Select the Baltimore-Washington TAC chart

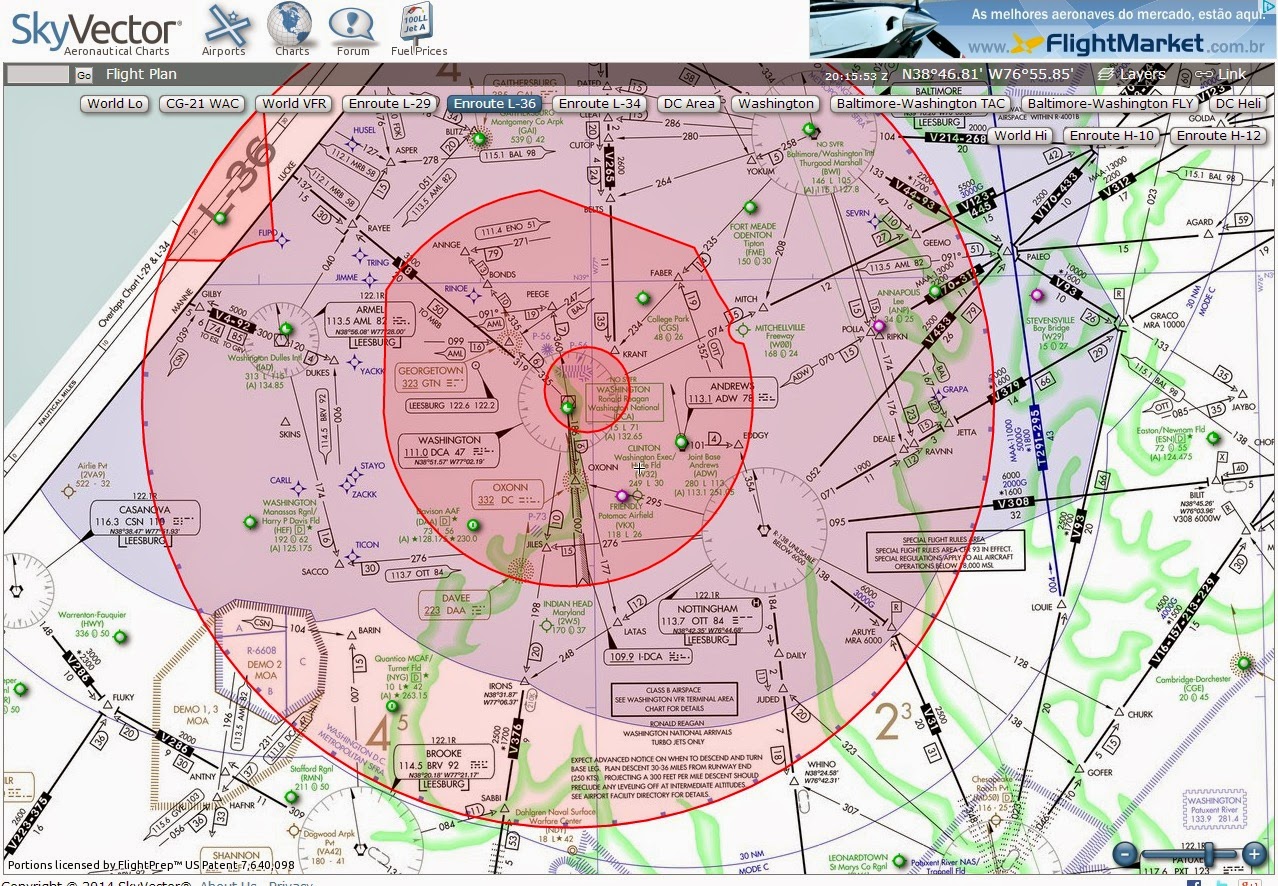[x=926, y=103]
